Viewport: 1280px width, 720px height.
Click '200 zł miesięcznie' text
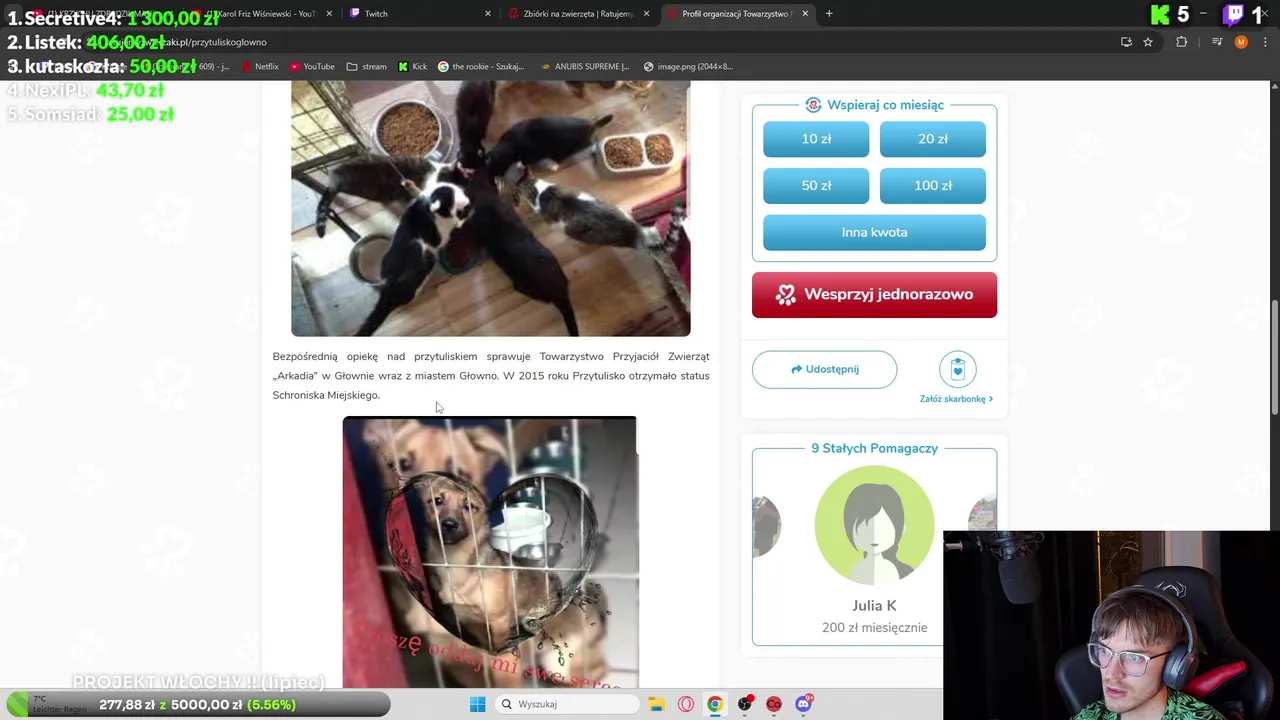point(874,628)
